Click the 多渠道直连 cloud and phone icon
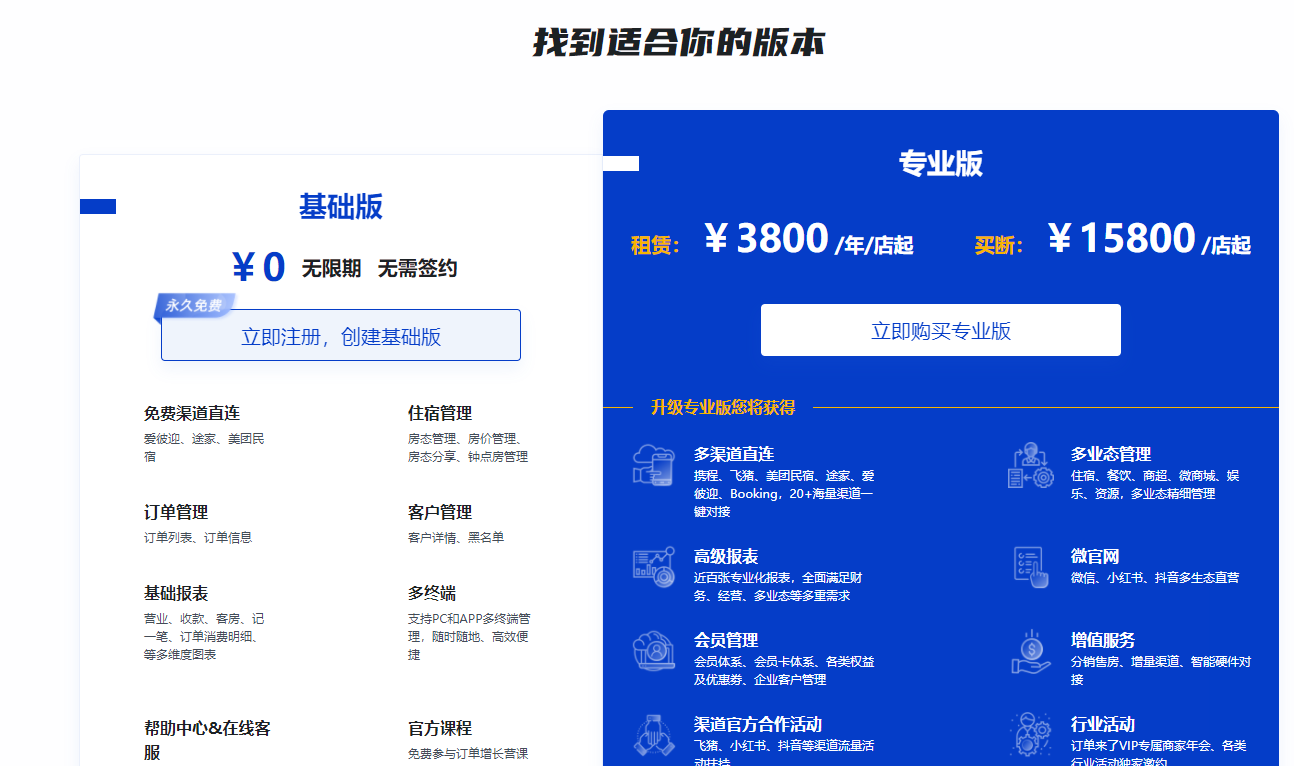Screen dimensions: 1294x766 click(654, 465)
